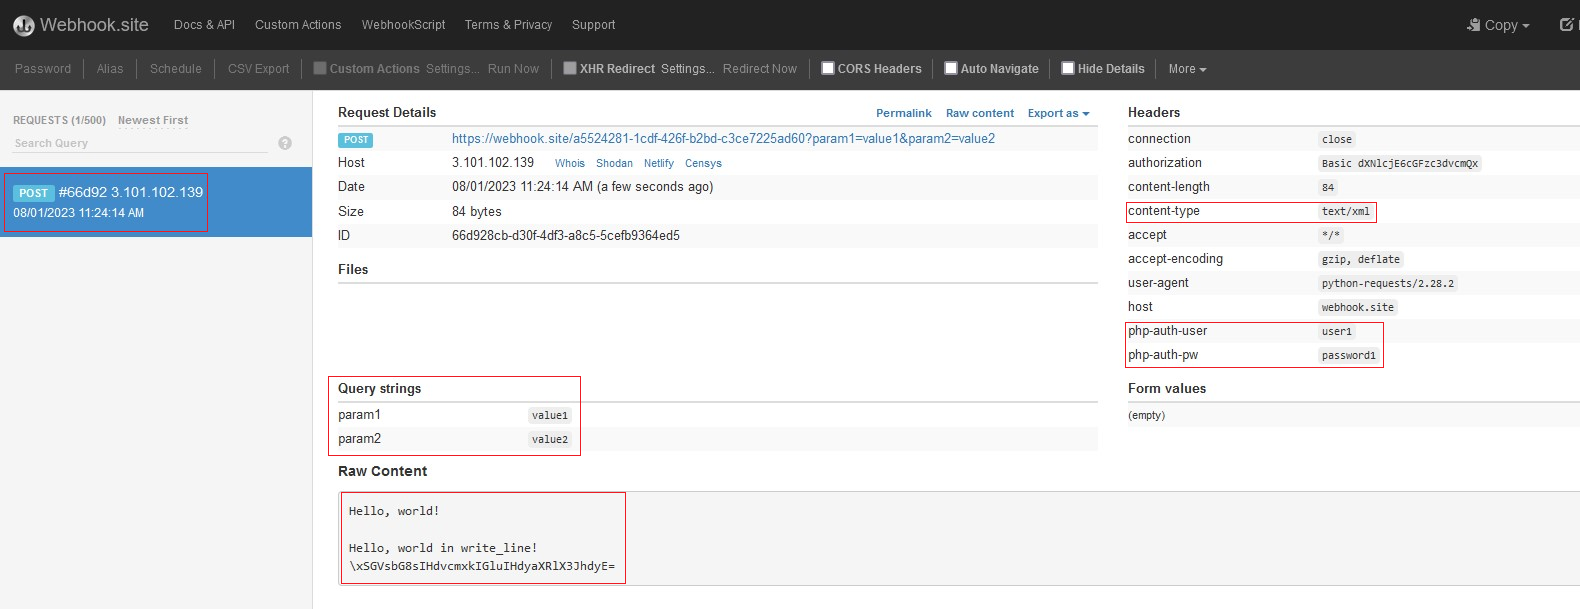Click the edit icon in top right

point(1567,25)
